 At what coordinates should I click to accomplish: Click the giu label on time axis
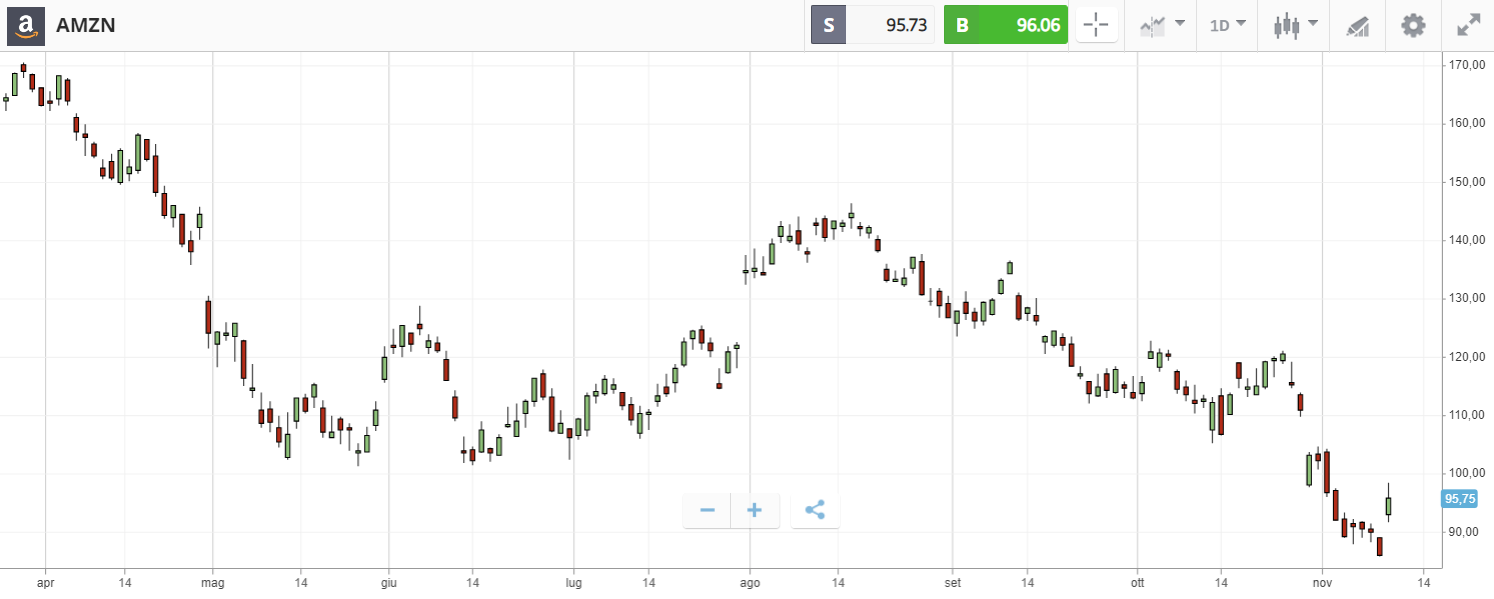(x=388, y=581)
